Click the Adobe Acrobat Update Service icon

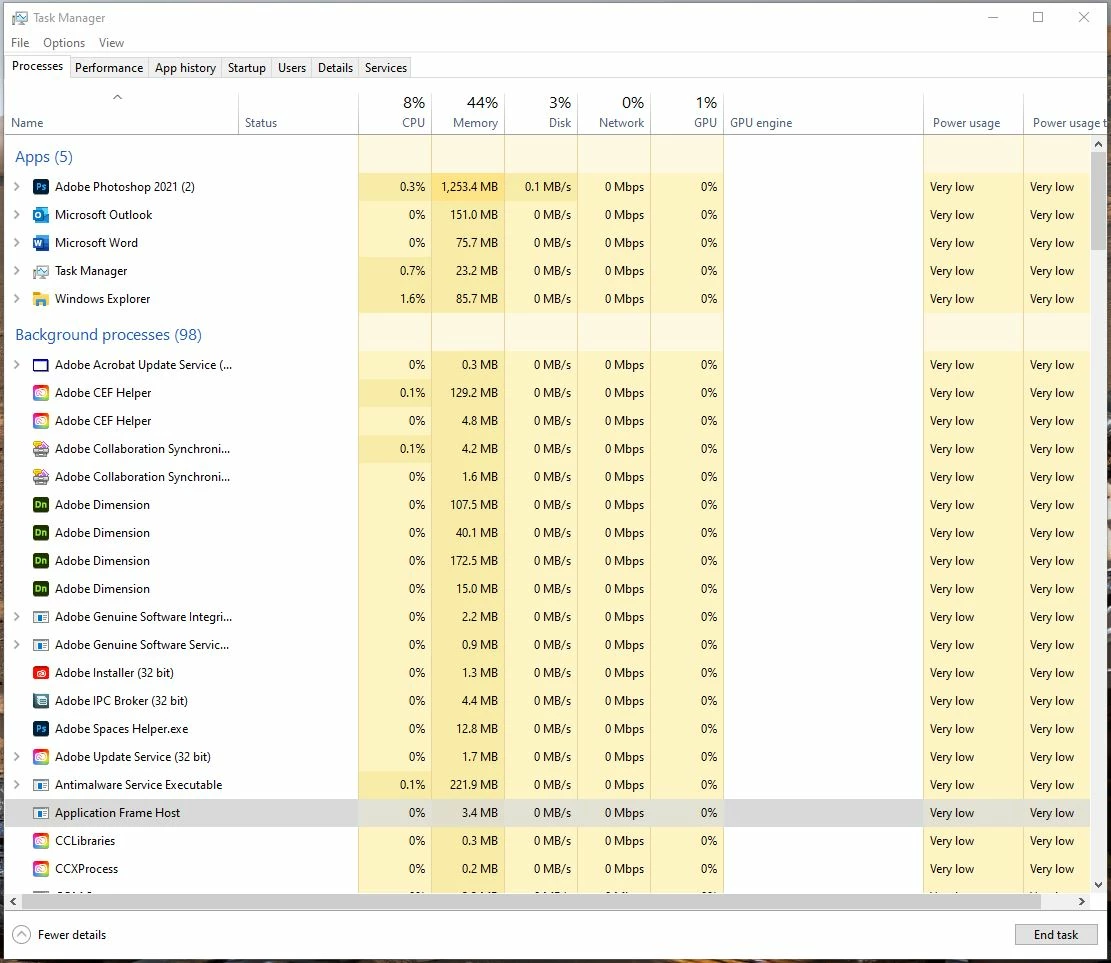[41, 365]
